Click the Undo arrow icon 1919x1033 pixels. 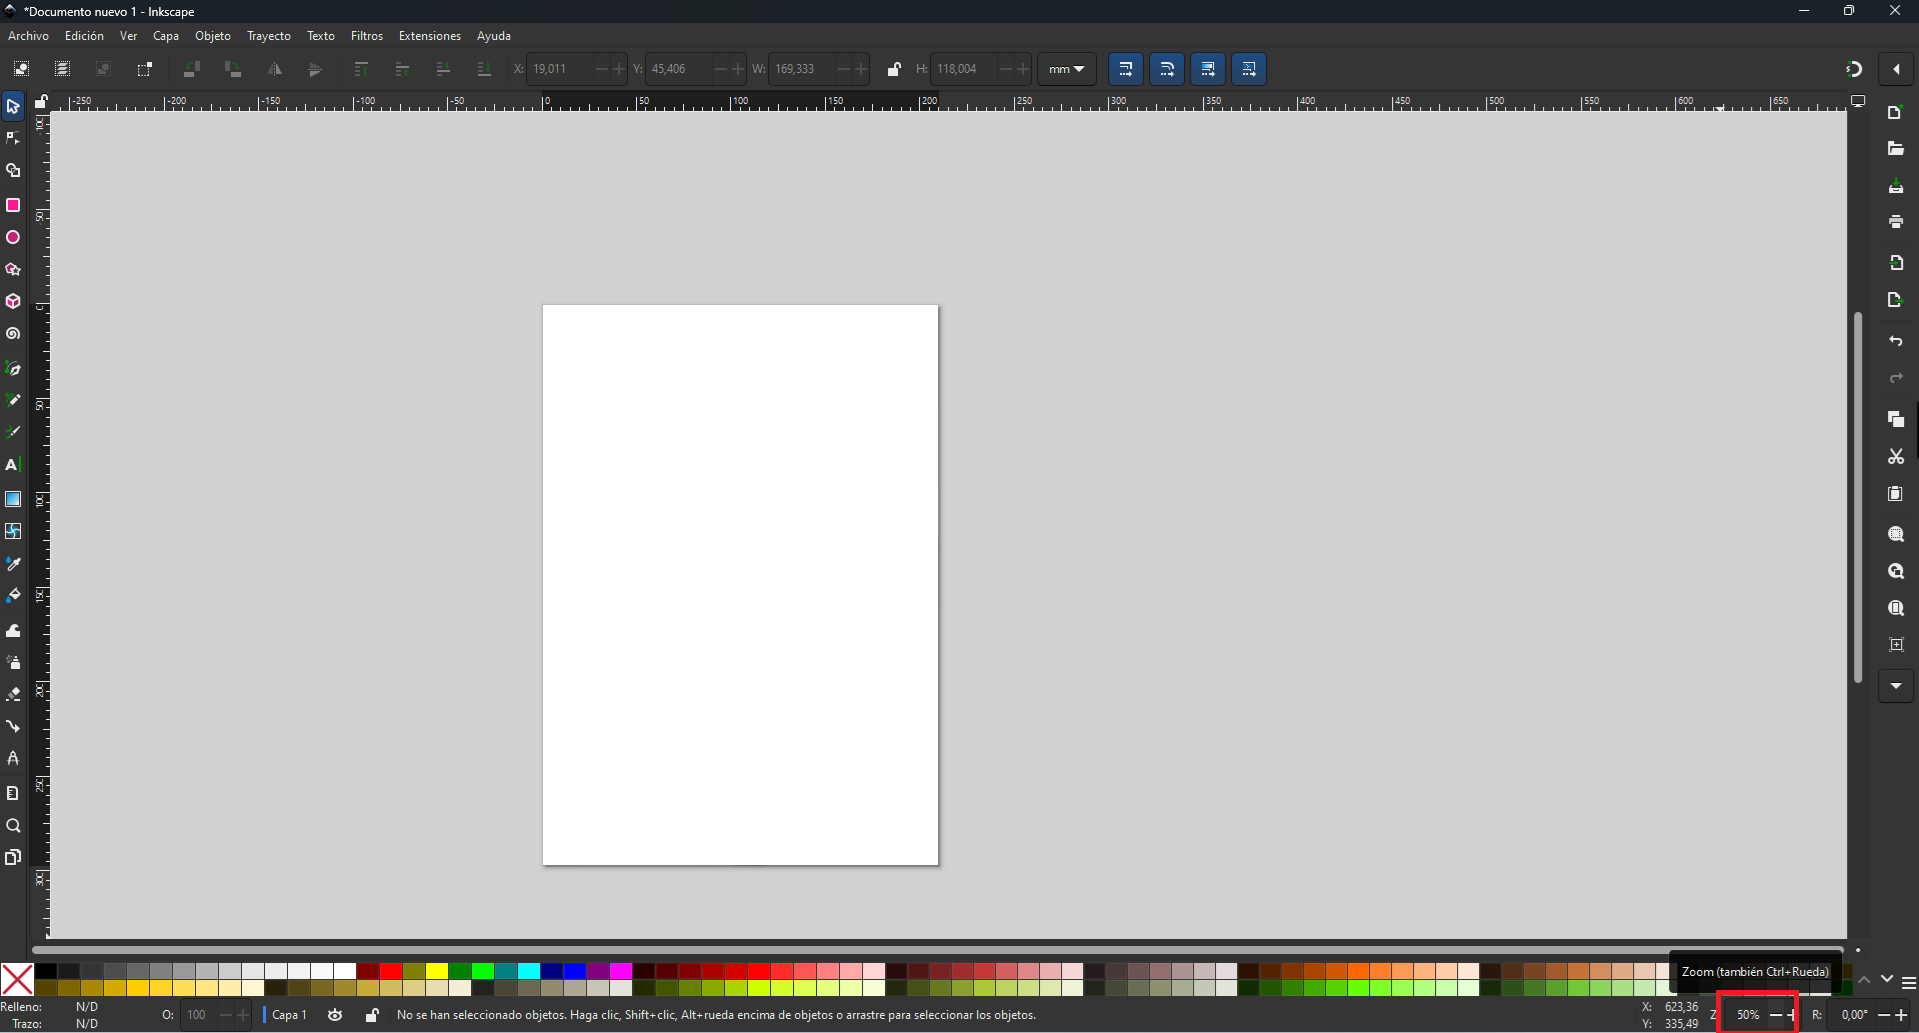1896,342
